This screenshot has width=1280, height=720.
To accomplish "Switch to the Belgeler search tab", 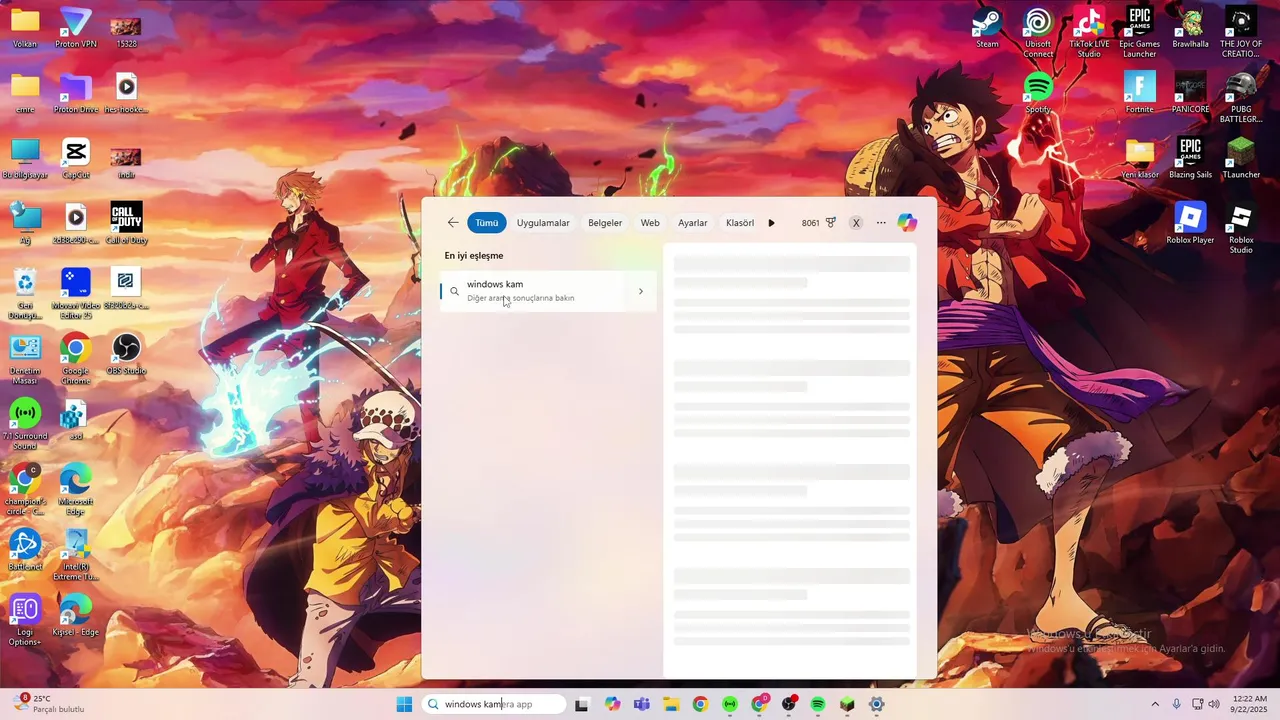I will pos(605,223).
